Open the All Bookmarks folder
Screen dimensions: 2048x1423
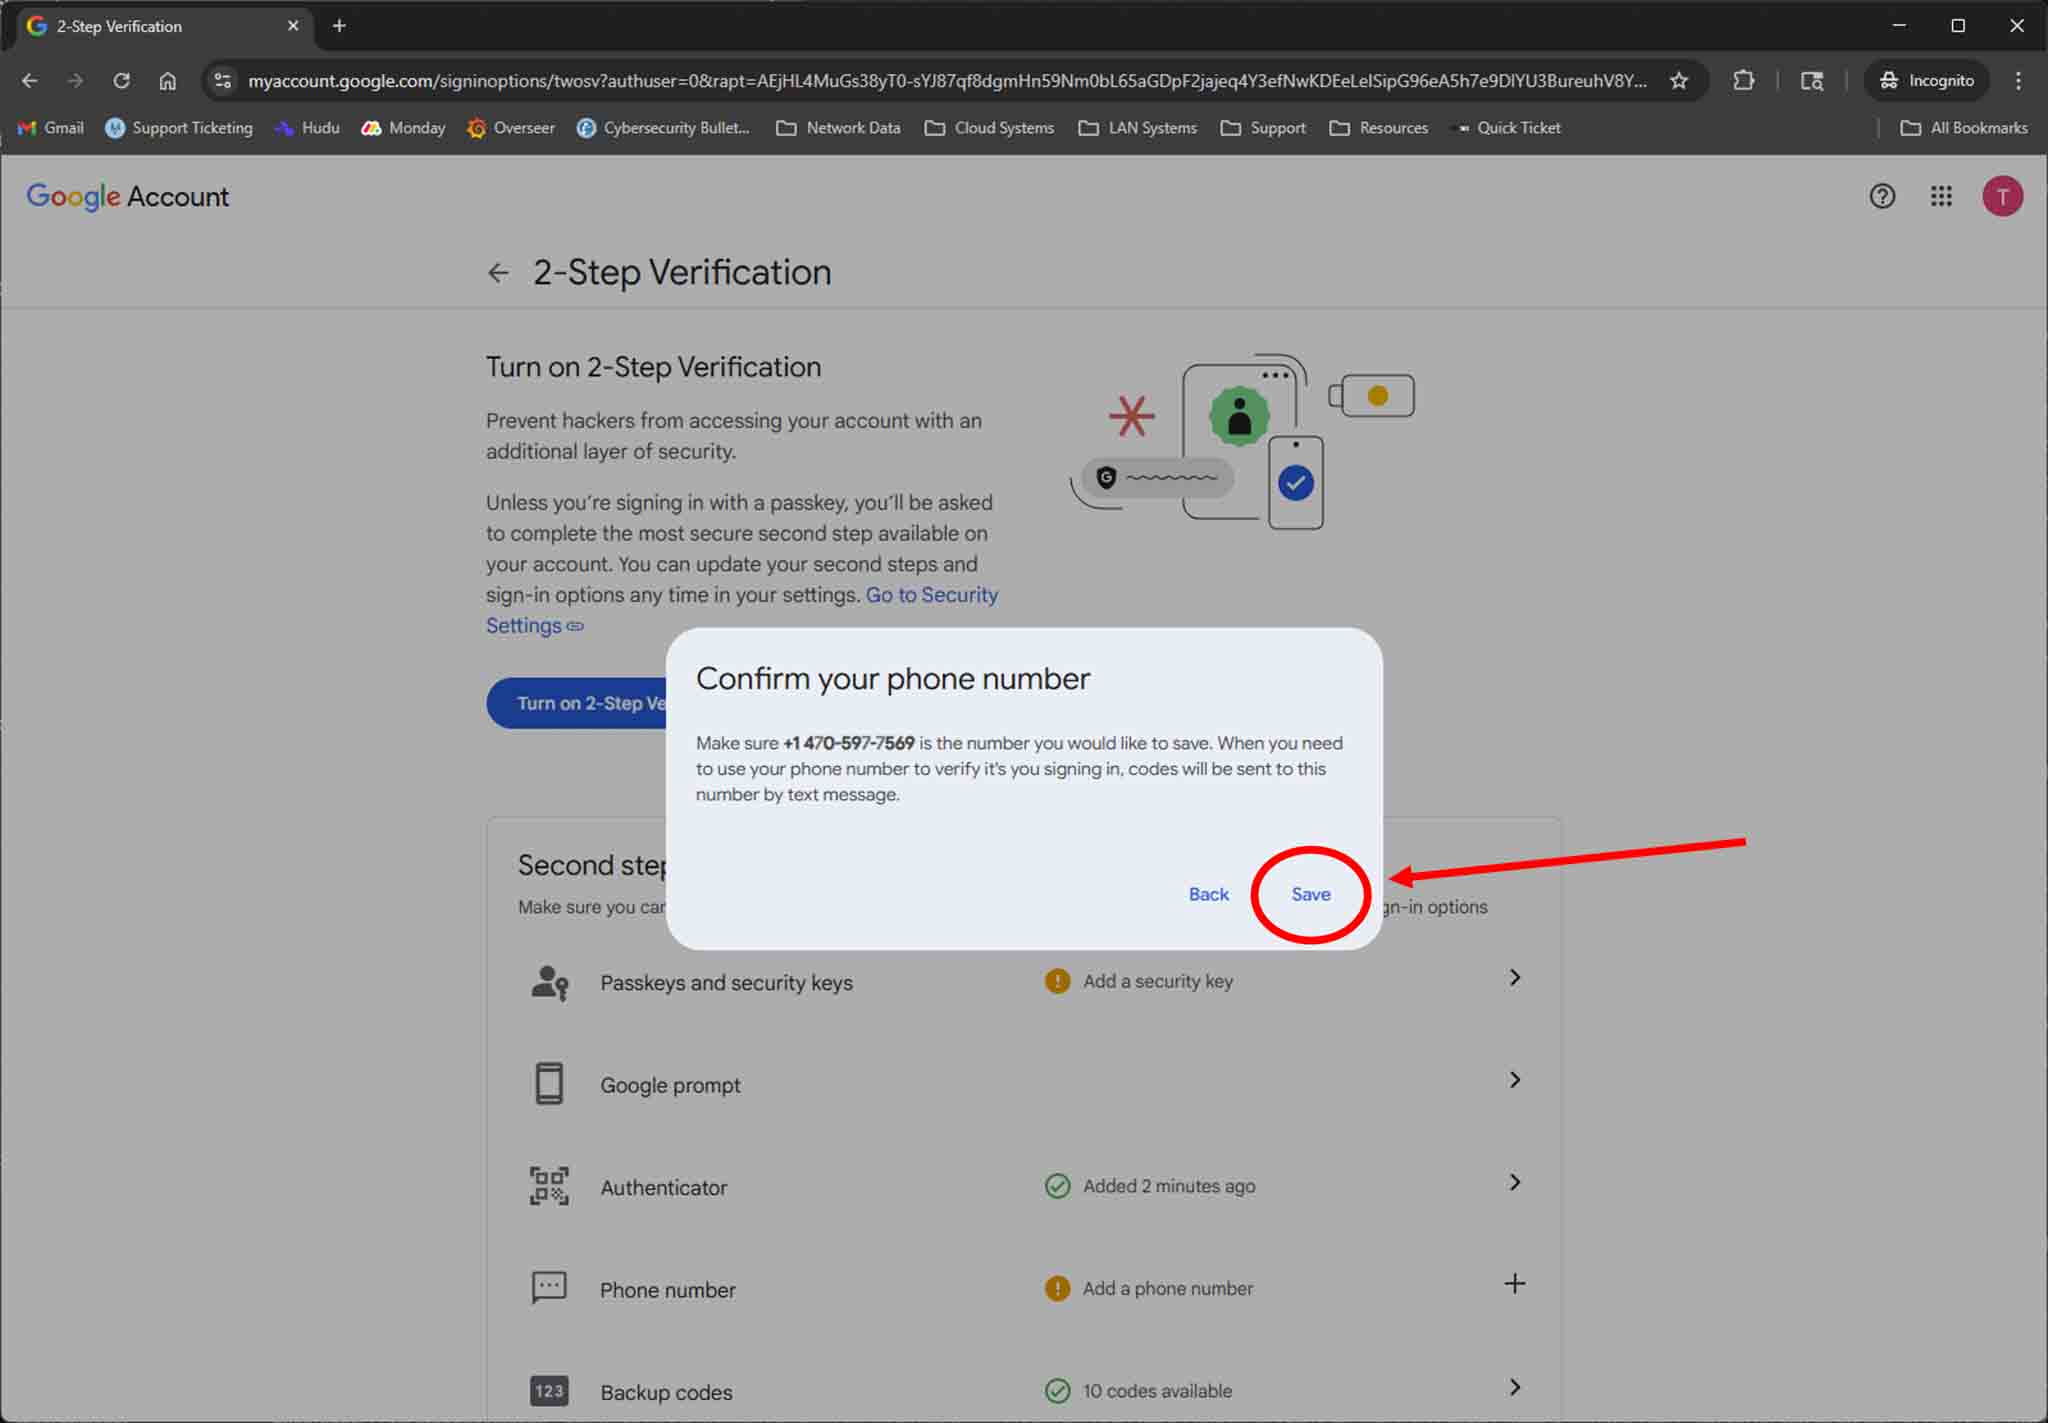(1964, 128)
